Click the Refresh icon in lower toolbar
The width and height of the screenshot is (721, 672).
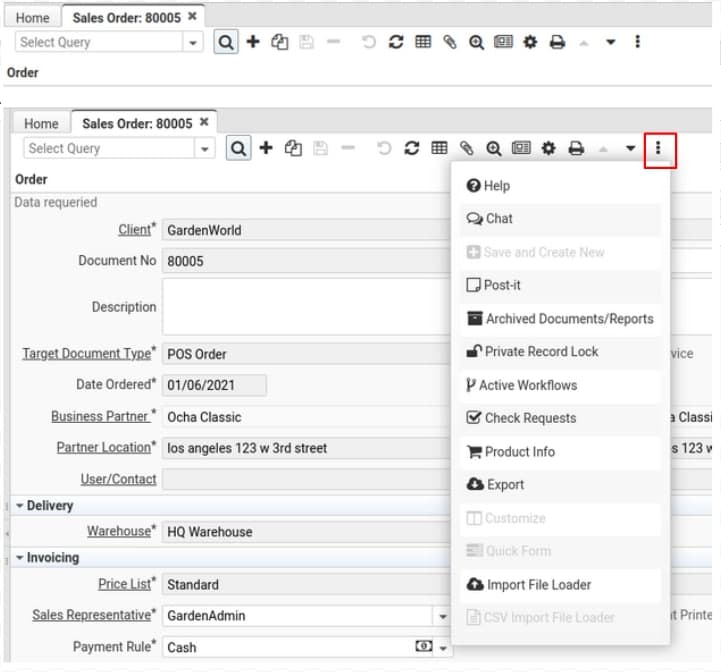point(411,148)
